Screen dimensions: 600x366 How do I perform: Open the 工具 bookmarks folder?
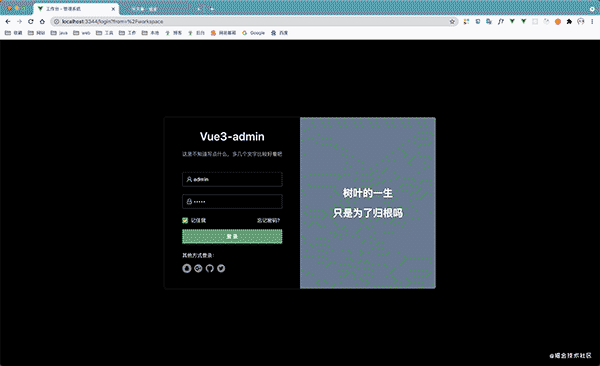click(x=104, y=33)
